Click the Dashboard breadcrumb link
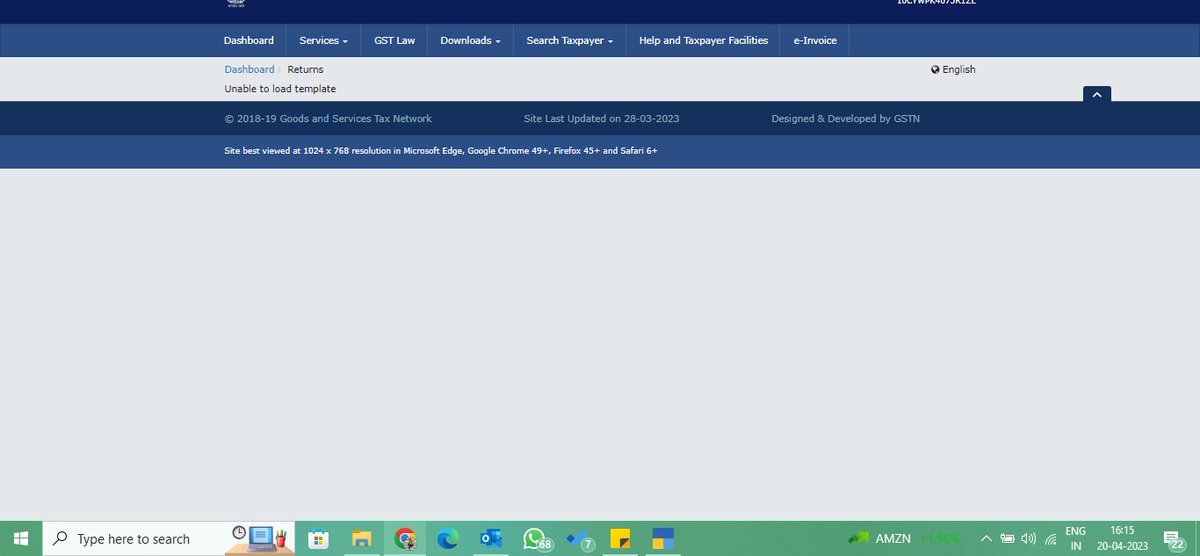The height and width of the screenshot is (556, 1200). point(249,69)
